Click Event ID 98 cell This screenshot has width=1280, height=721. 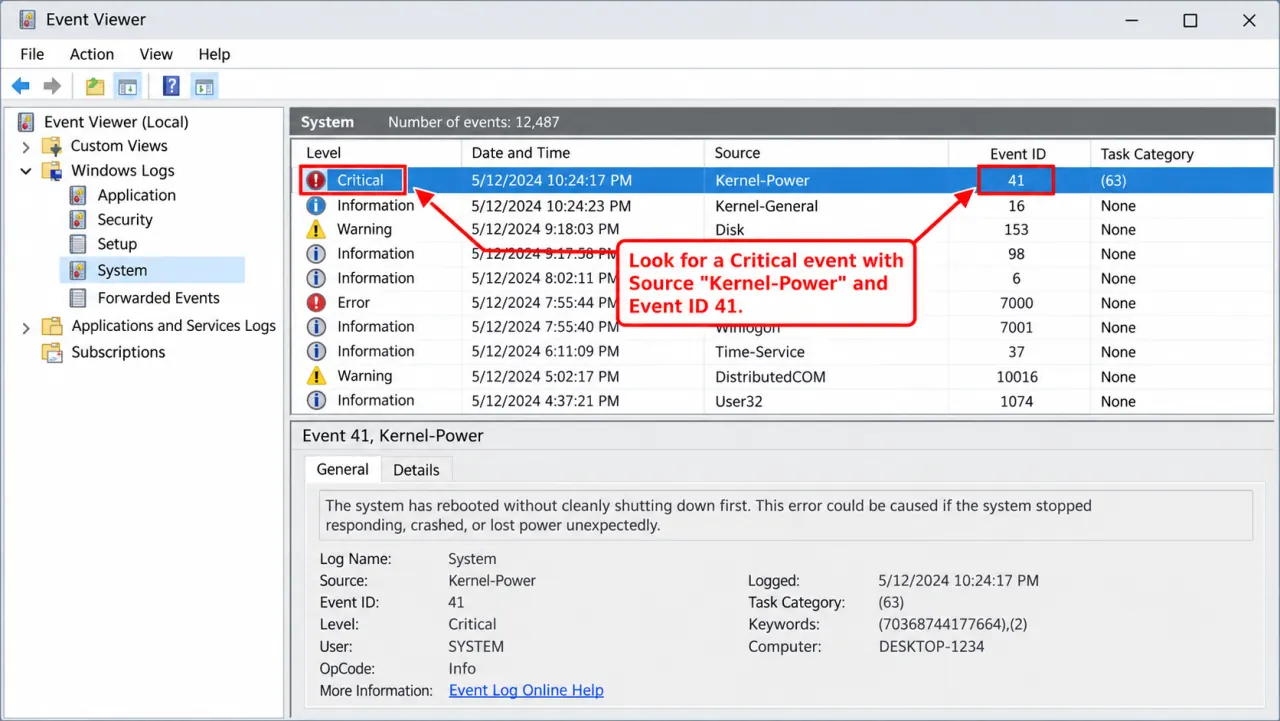click(x=1016, y=254)
